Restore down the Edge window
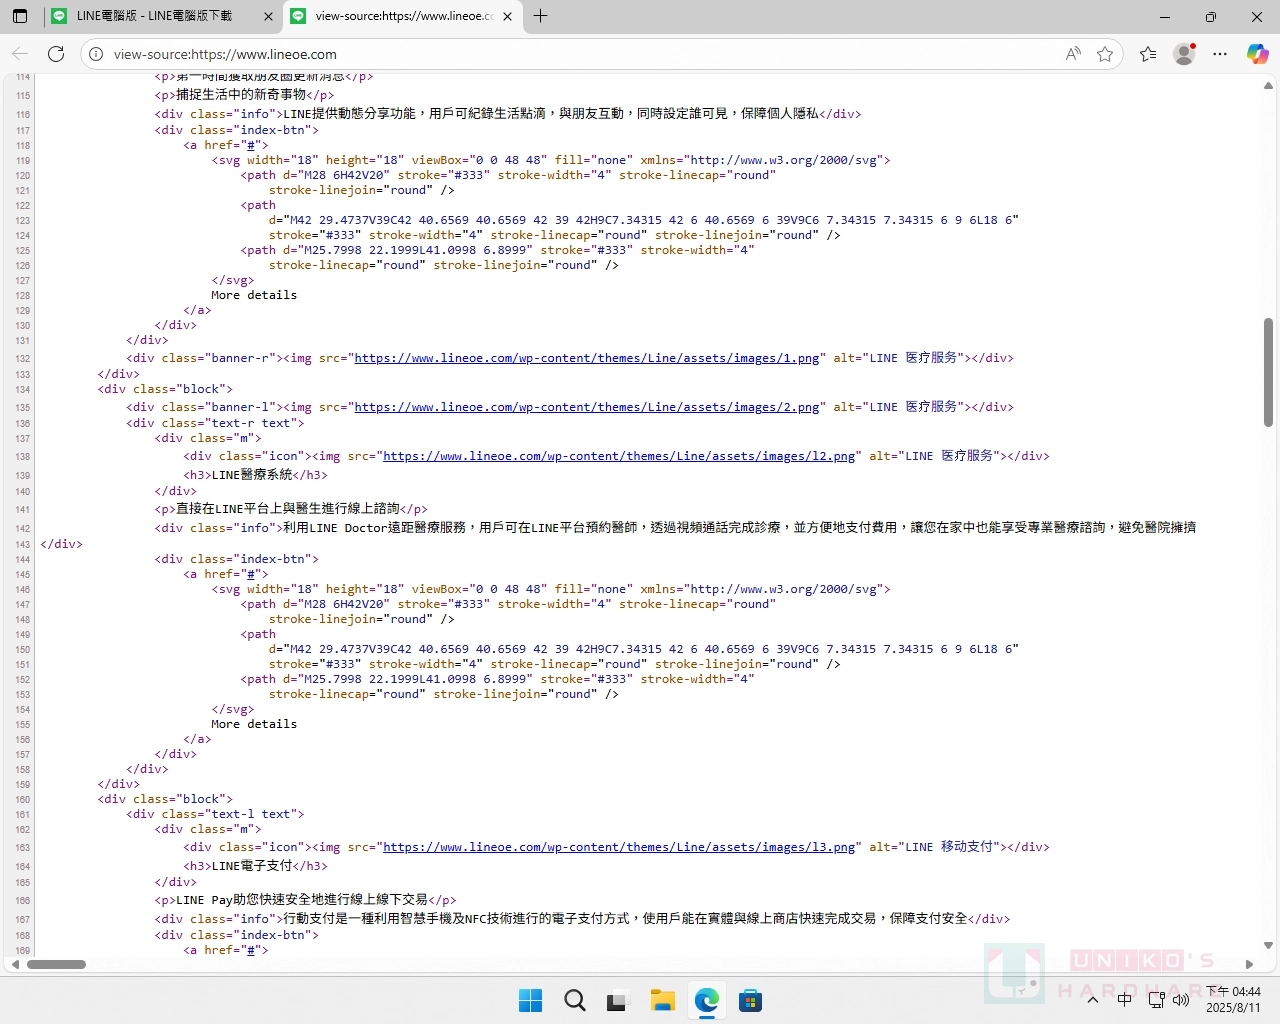 [1211, 16]
